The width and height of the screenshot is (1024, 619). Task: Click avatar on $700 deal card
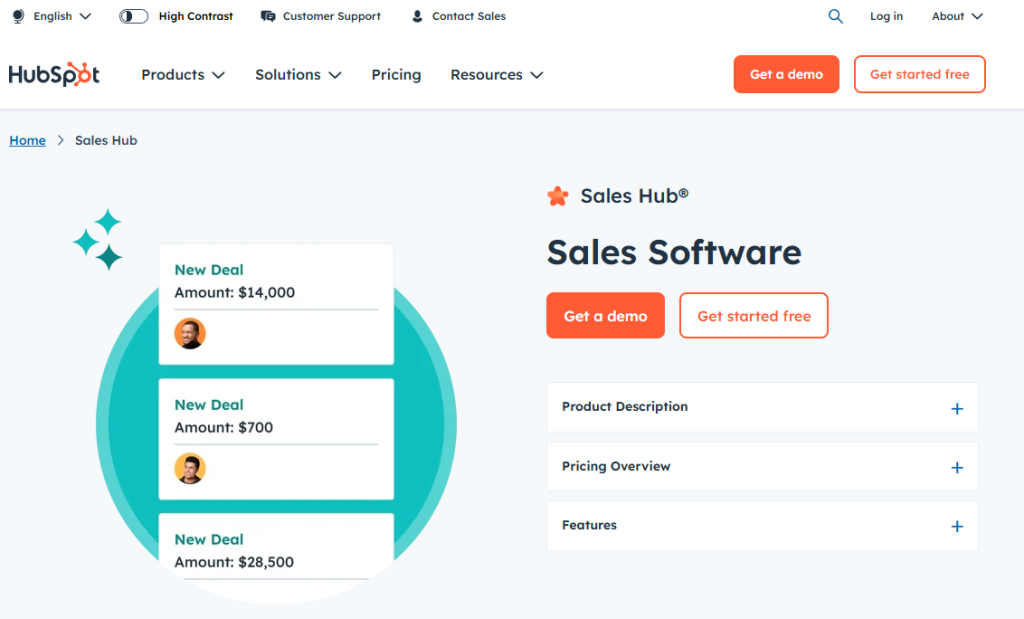pyautogui.click(x=190, y=468)
